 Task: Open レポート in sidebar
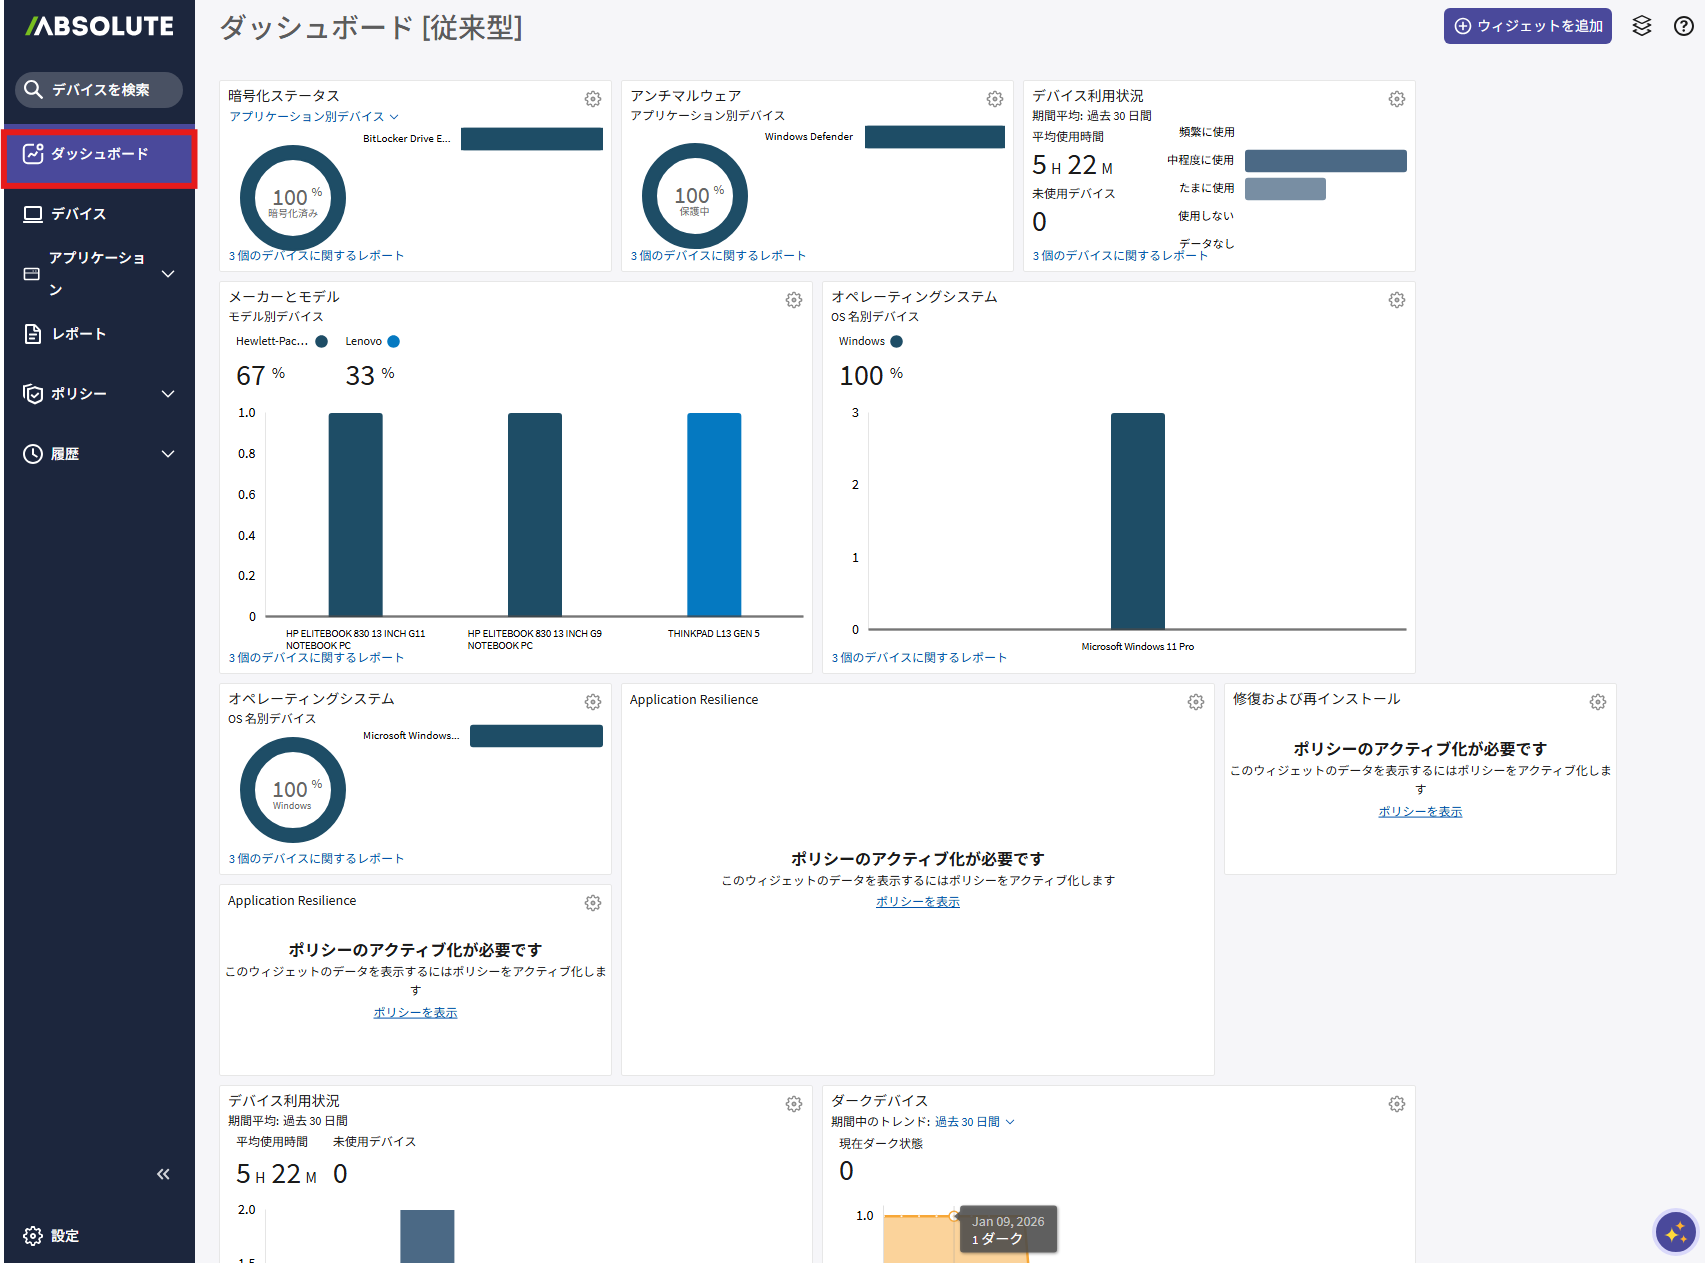pyautogui.click(x=79, y=334)
